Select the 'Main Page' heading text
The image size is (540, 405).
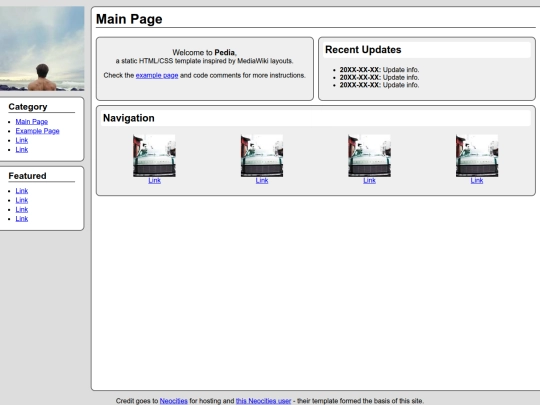pos(129,19)
